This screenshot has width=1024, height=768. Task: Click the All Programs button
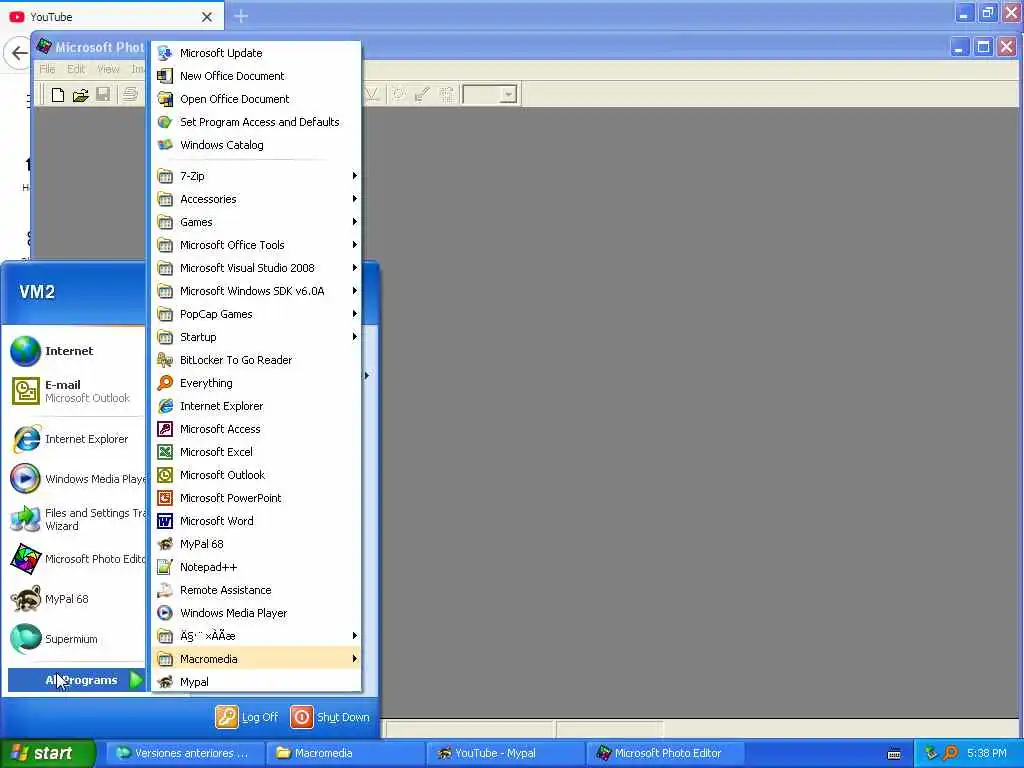(76, 680)
